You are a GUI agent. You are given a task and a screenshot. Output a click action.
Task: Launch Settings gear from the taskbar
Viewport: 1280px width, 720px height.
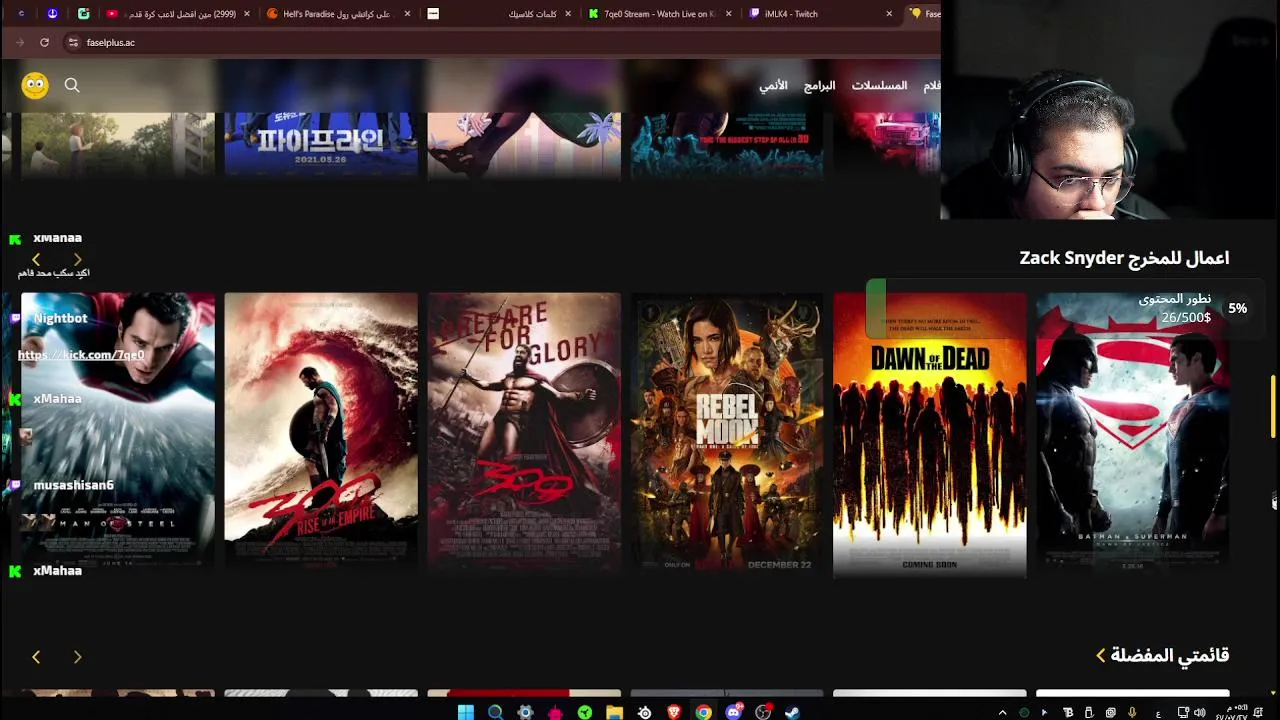pyautogui.click(x=525, y=712)
